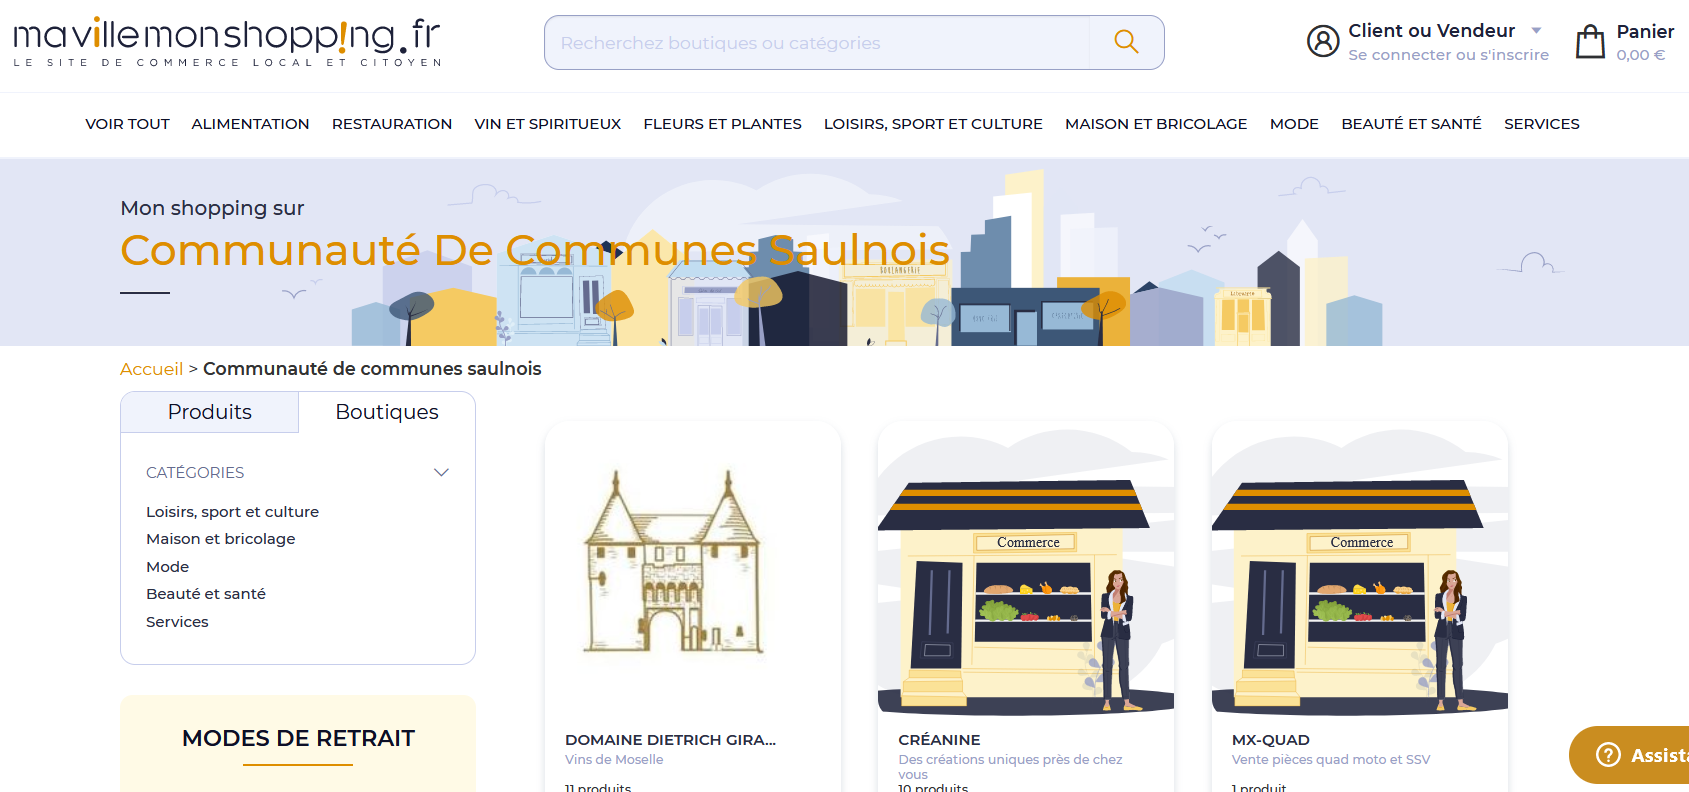Open the Créanine shop illustration

click(x=1026, y=569)
